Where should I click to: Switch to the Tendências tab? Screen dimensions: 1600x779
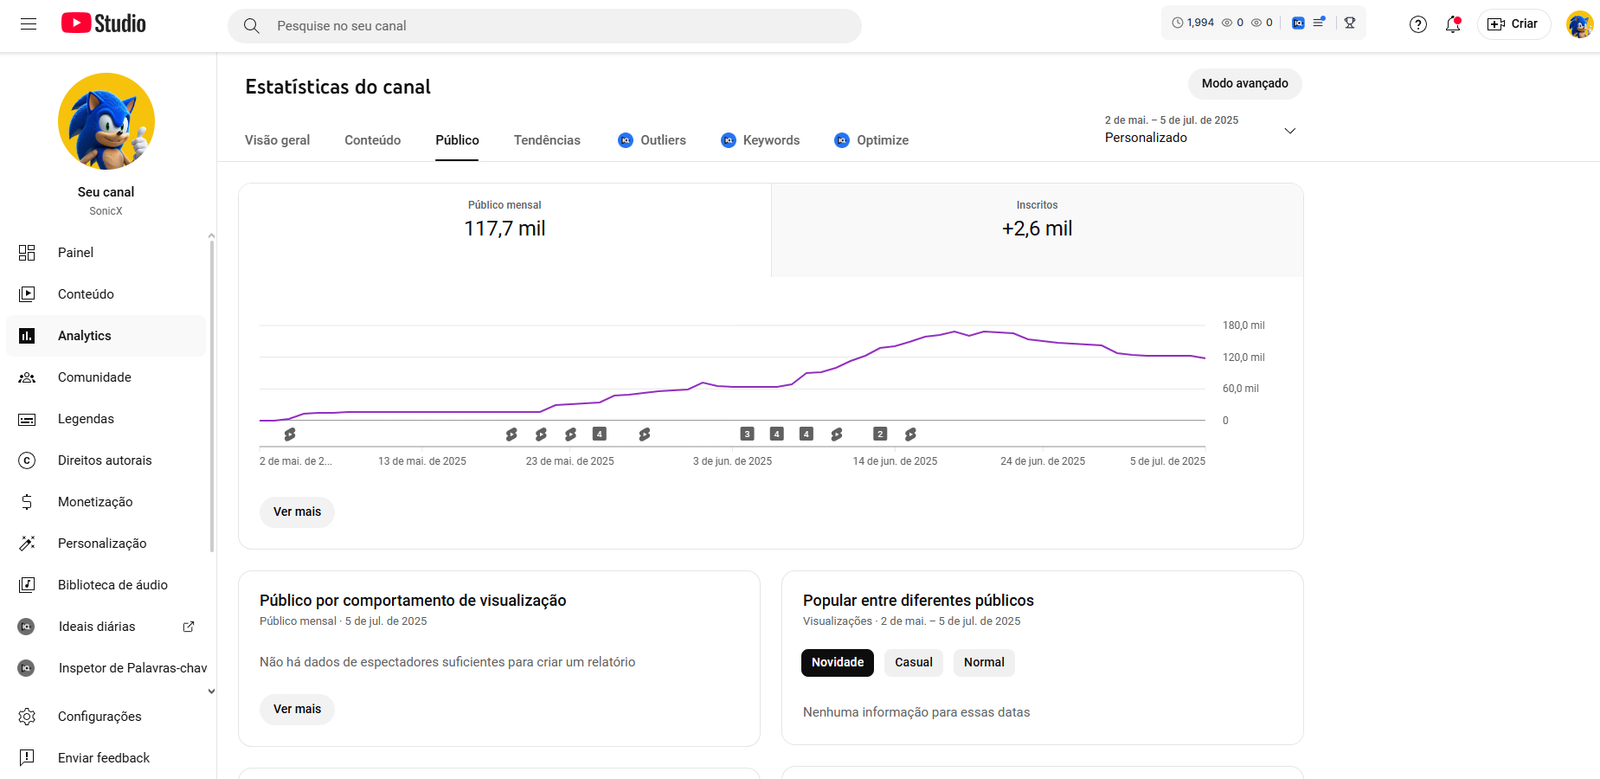[x=546, y=140]
